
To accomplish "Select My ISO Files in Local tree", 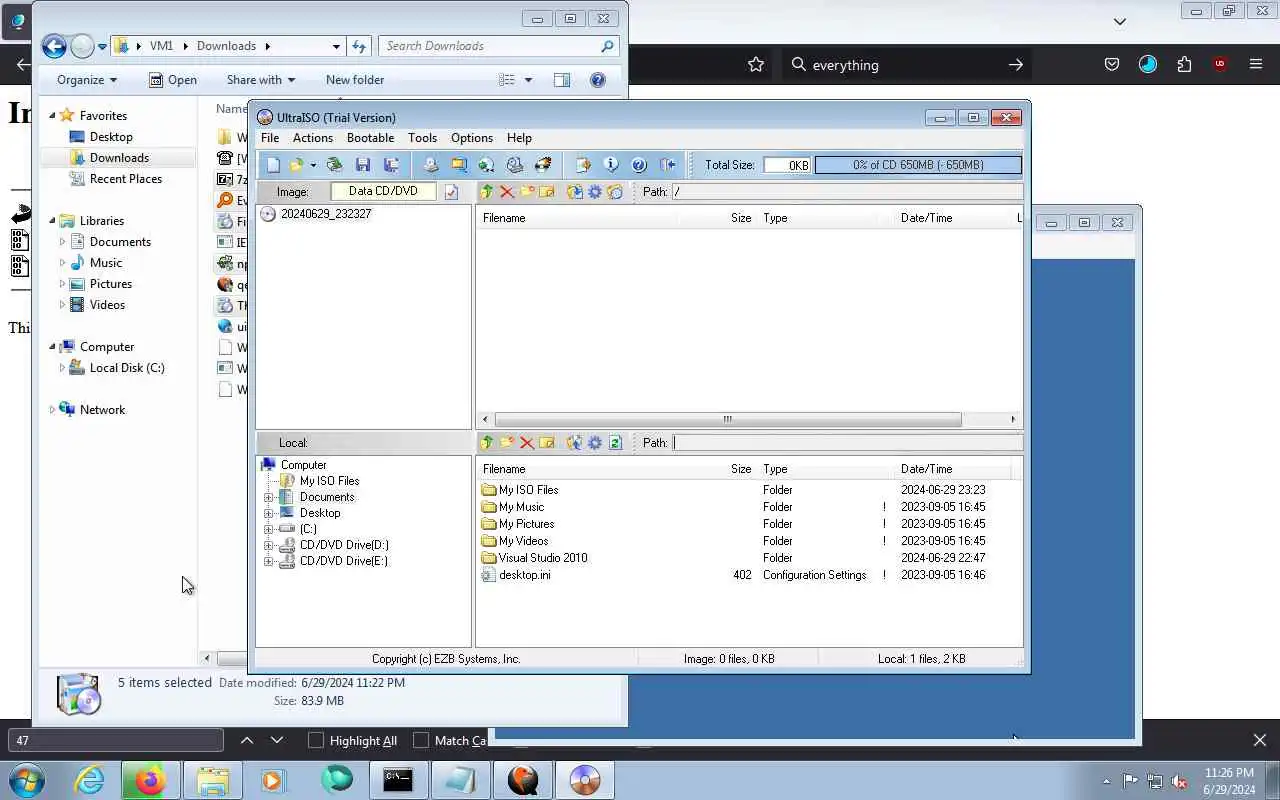I will pyautogui.click(x=329, y=481).
